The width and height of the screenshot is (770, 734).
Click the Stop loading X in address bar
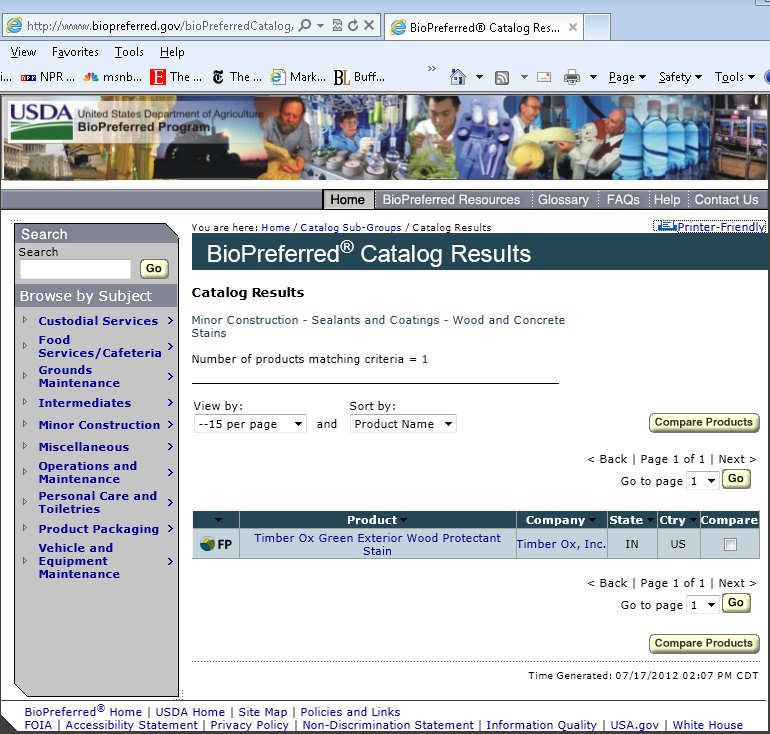pos(369,25)
